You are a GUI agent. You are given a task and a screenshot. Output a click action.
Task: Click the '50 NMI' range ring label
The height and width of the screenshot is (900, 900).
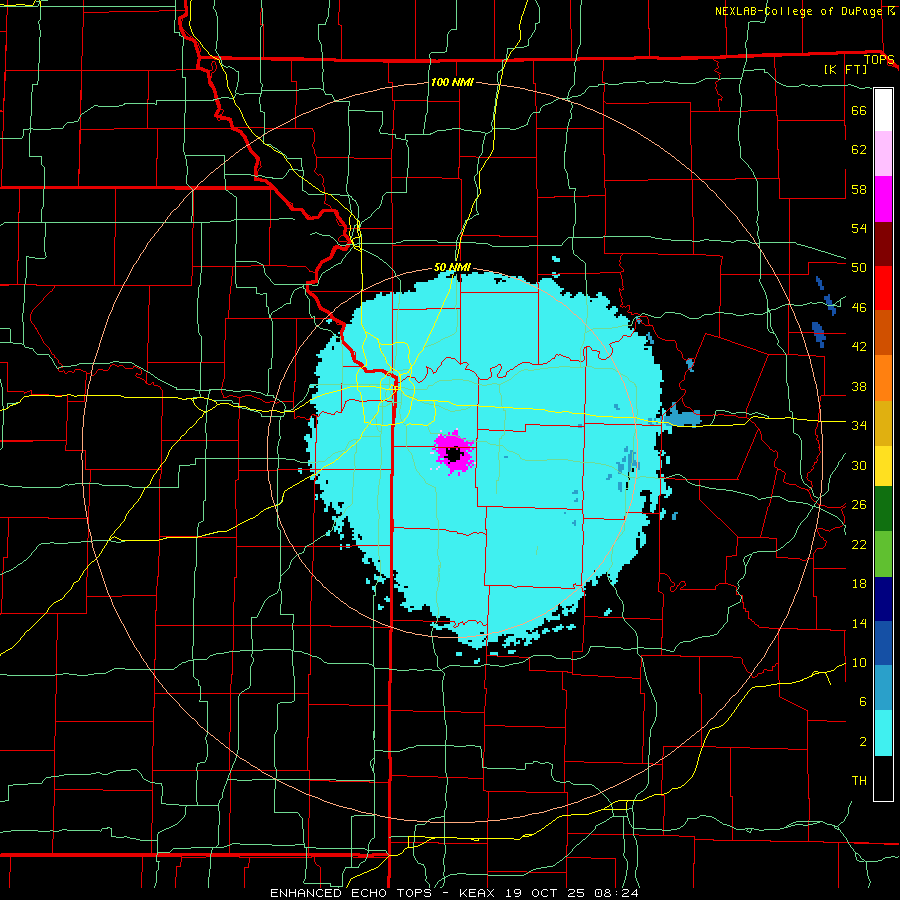[452, 267]
